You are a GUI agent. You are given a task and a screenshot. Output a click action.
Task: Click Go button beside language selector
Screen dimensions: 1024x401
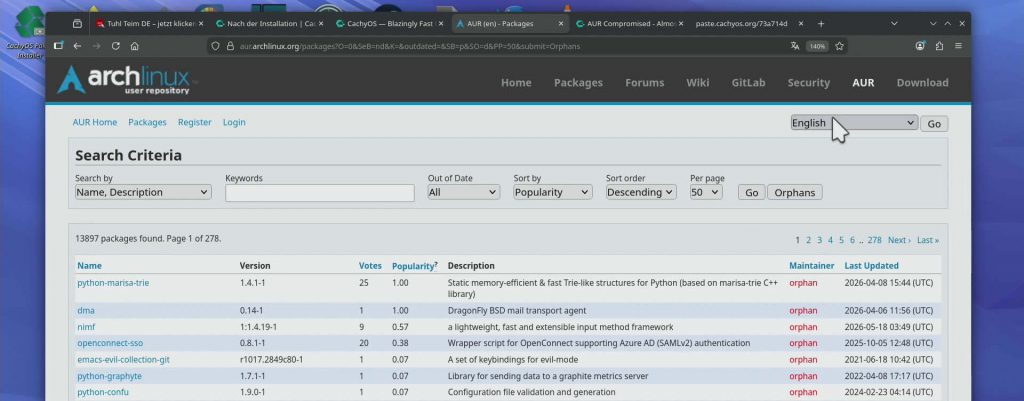click(934, 123)
